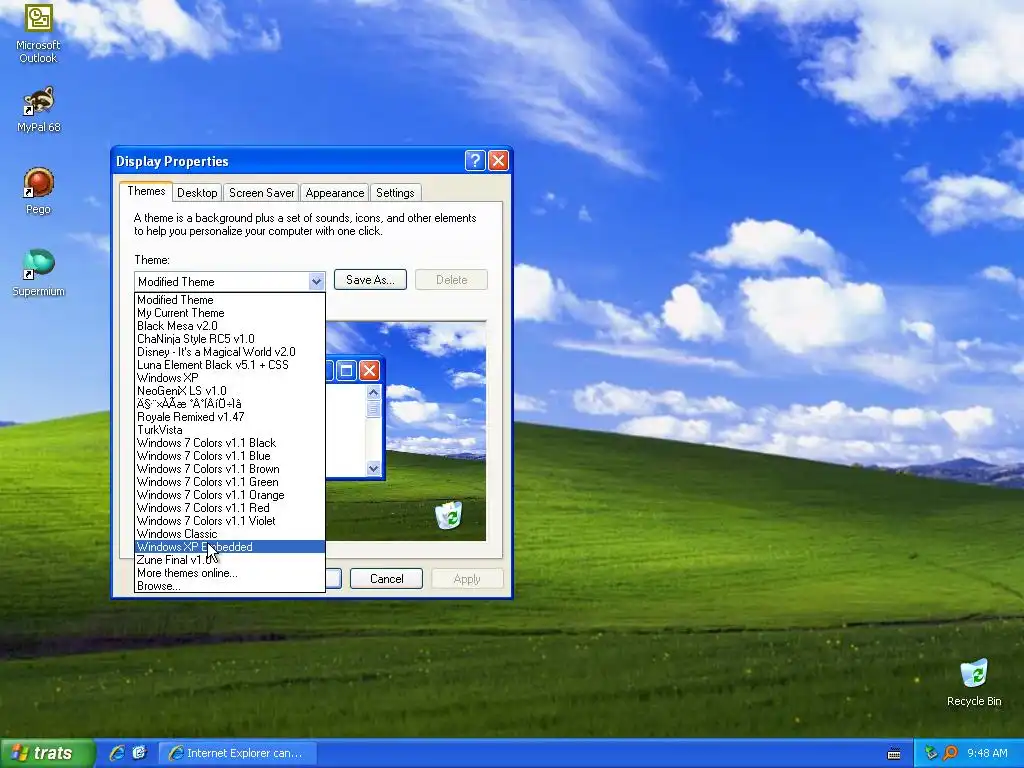Select NeoGeniX LS v1.0 theme
Image resolution: width=1024 pixels, height=768 pixels.
tap(229, 391)
